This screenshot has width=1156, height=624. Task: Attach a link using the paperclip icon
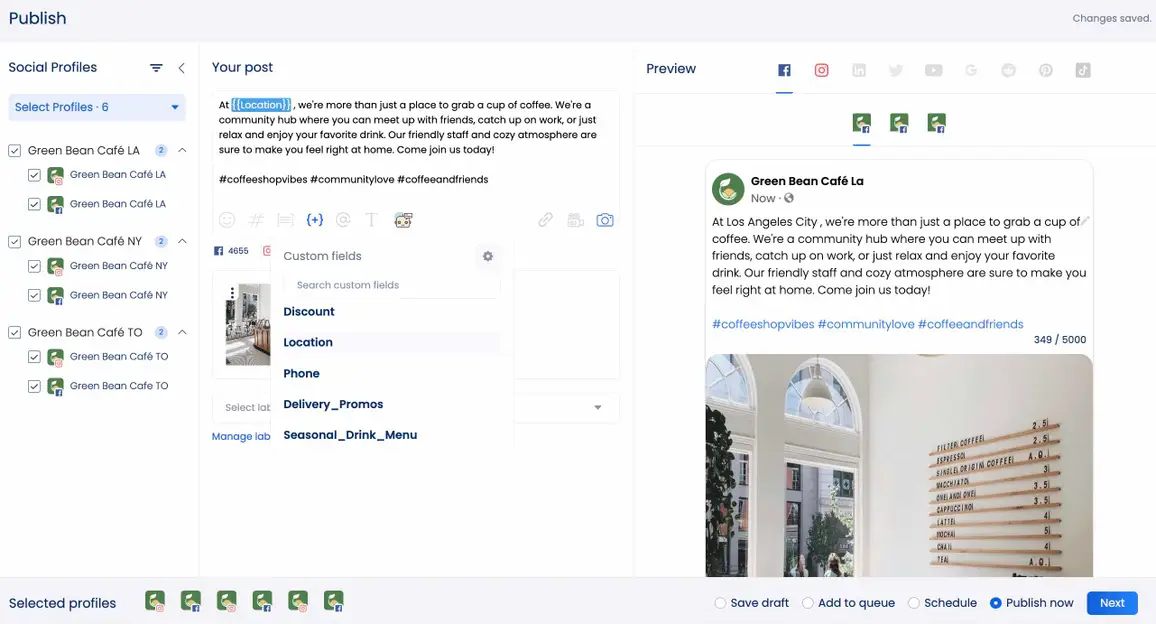(x=545, y=219)
